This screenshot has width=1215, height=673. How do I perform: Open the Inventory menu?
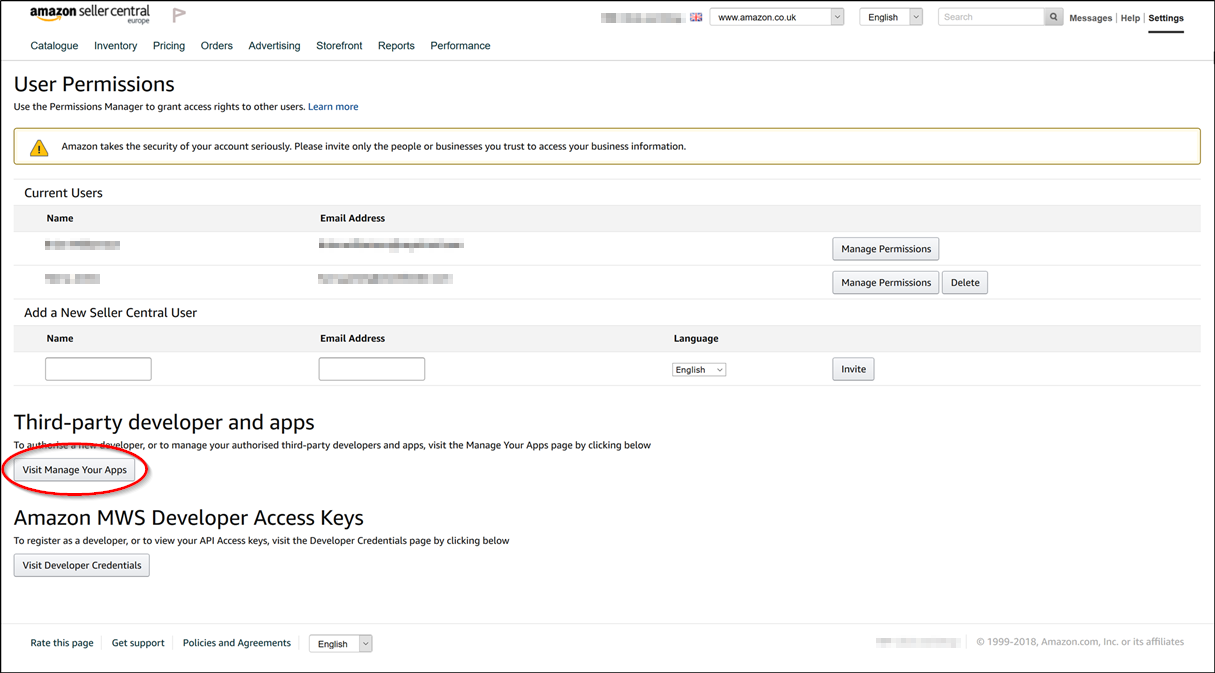coord(115,46)
